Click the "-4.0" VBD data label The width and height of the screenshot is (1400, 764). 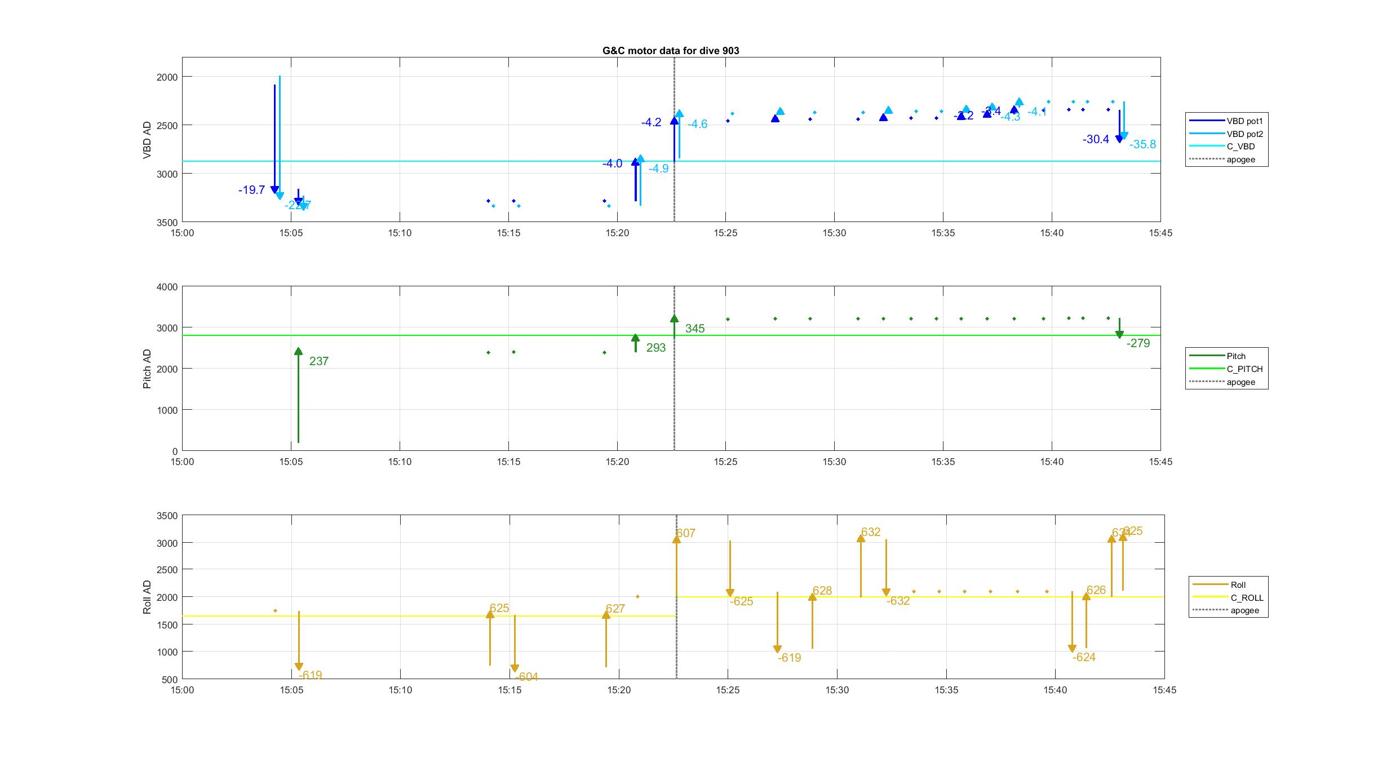(612, 164)
